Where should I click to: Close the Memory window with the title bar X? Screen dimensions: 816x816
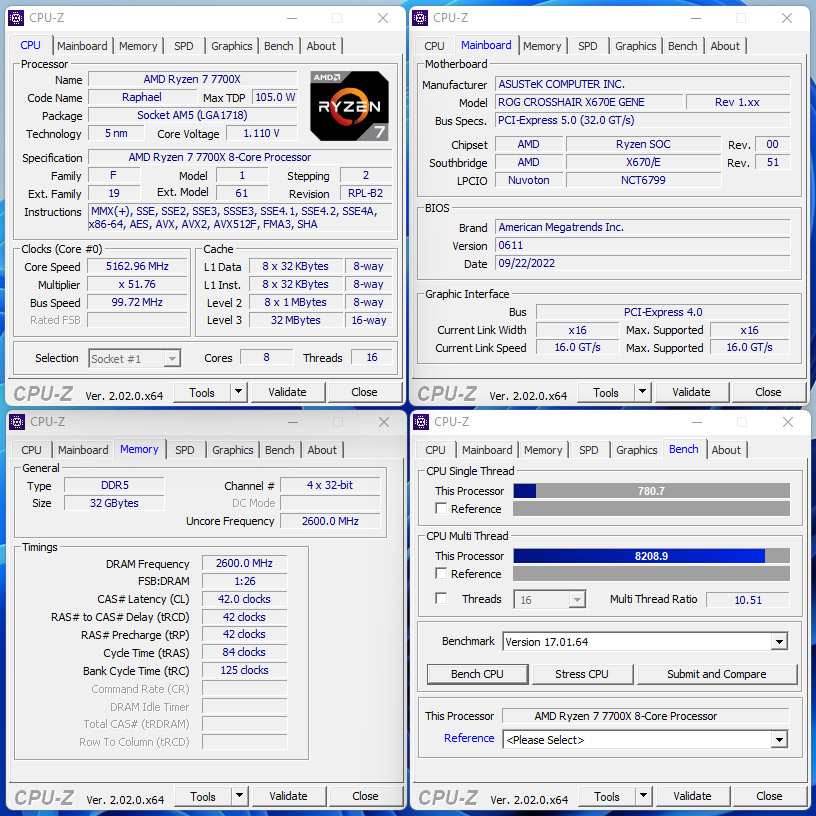pyautogui.click(x=384, y=422)
